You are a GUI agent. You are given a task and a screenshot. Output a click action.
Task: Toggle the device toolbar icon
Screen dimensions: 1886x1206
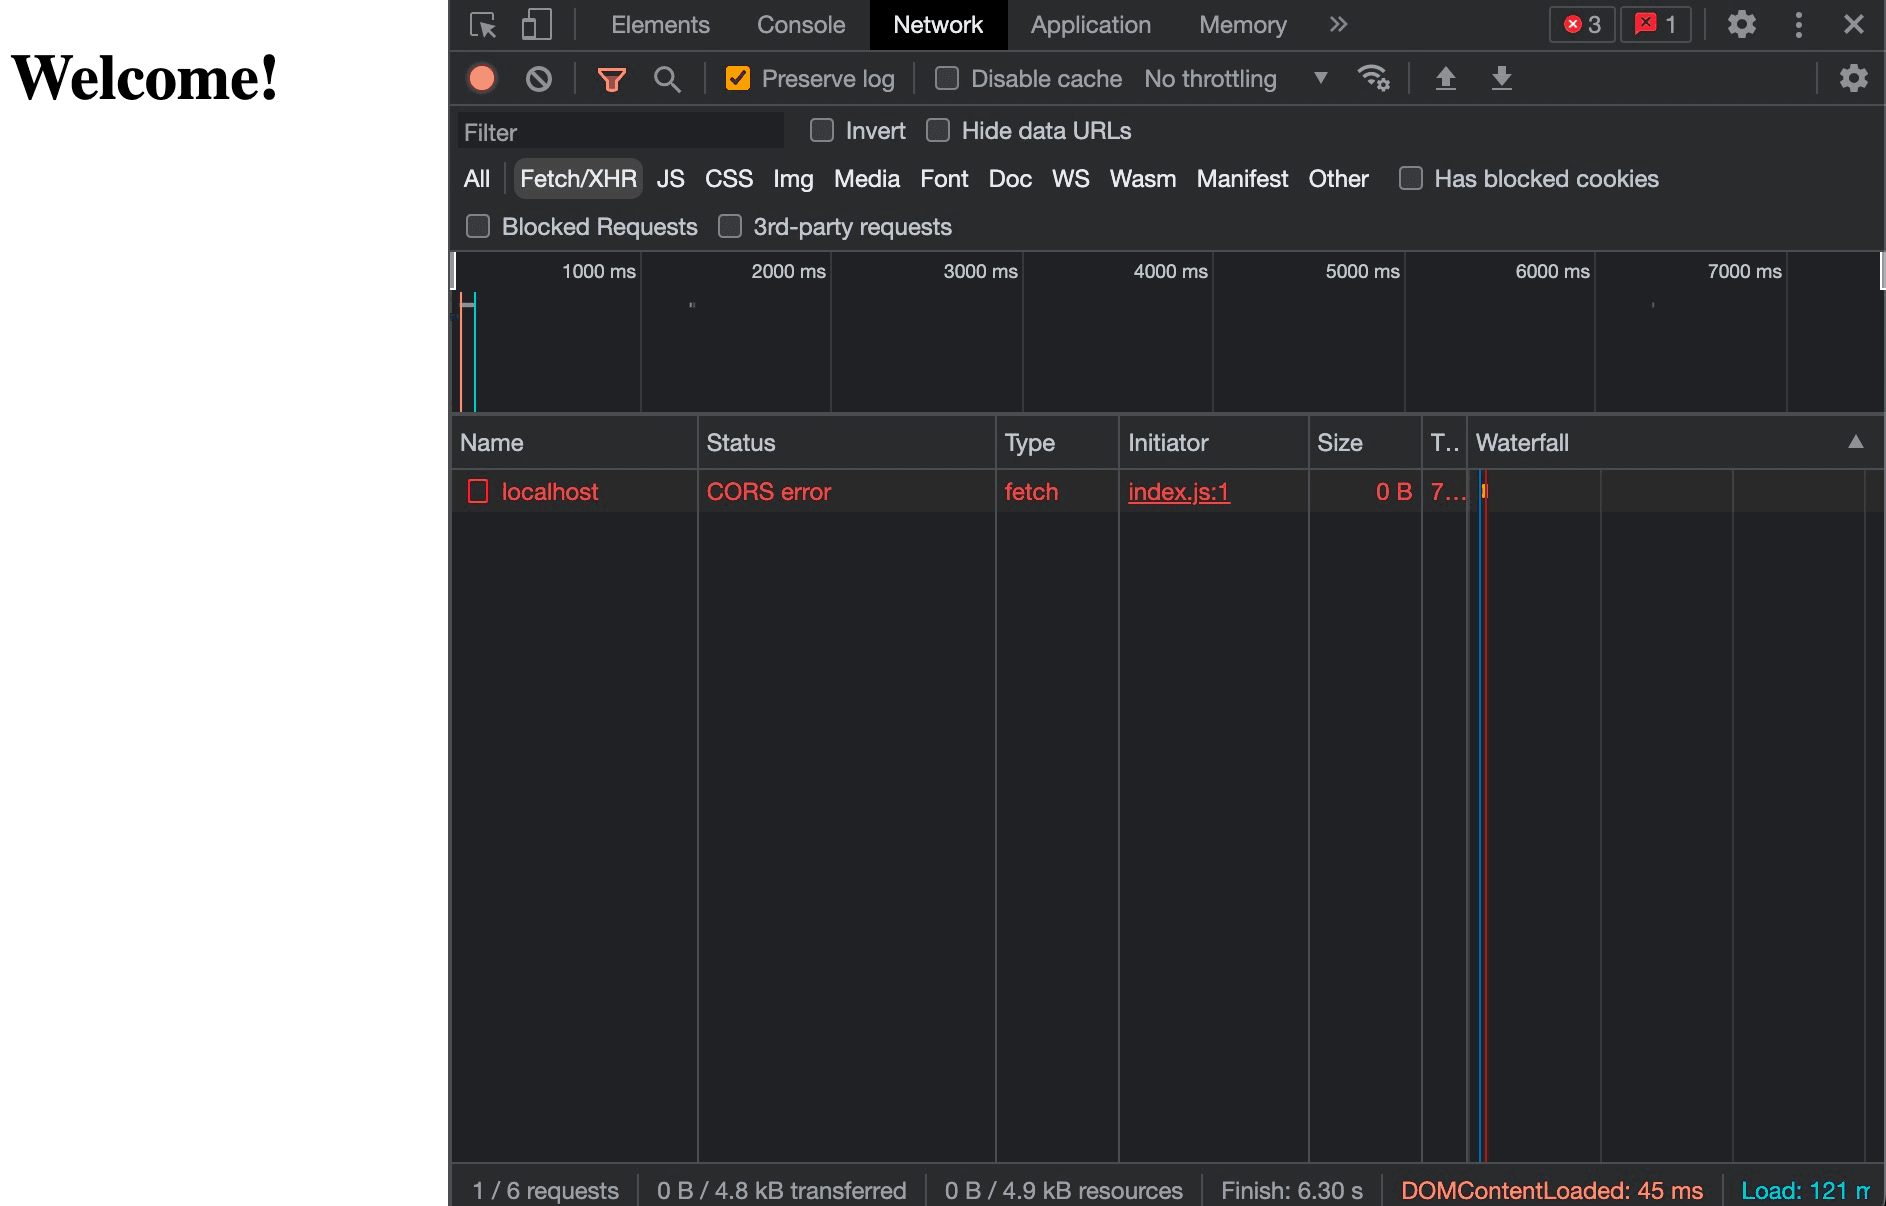[537, 25]
